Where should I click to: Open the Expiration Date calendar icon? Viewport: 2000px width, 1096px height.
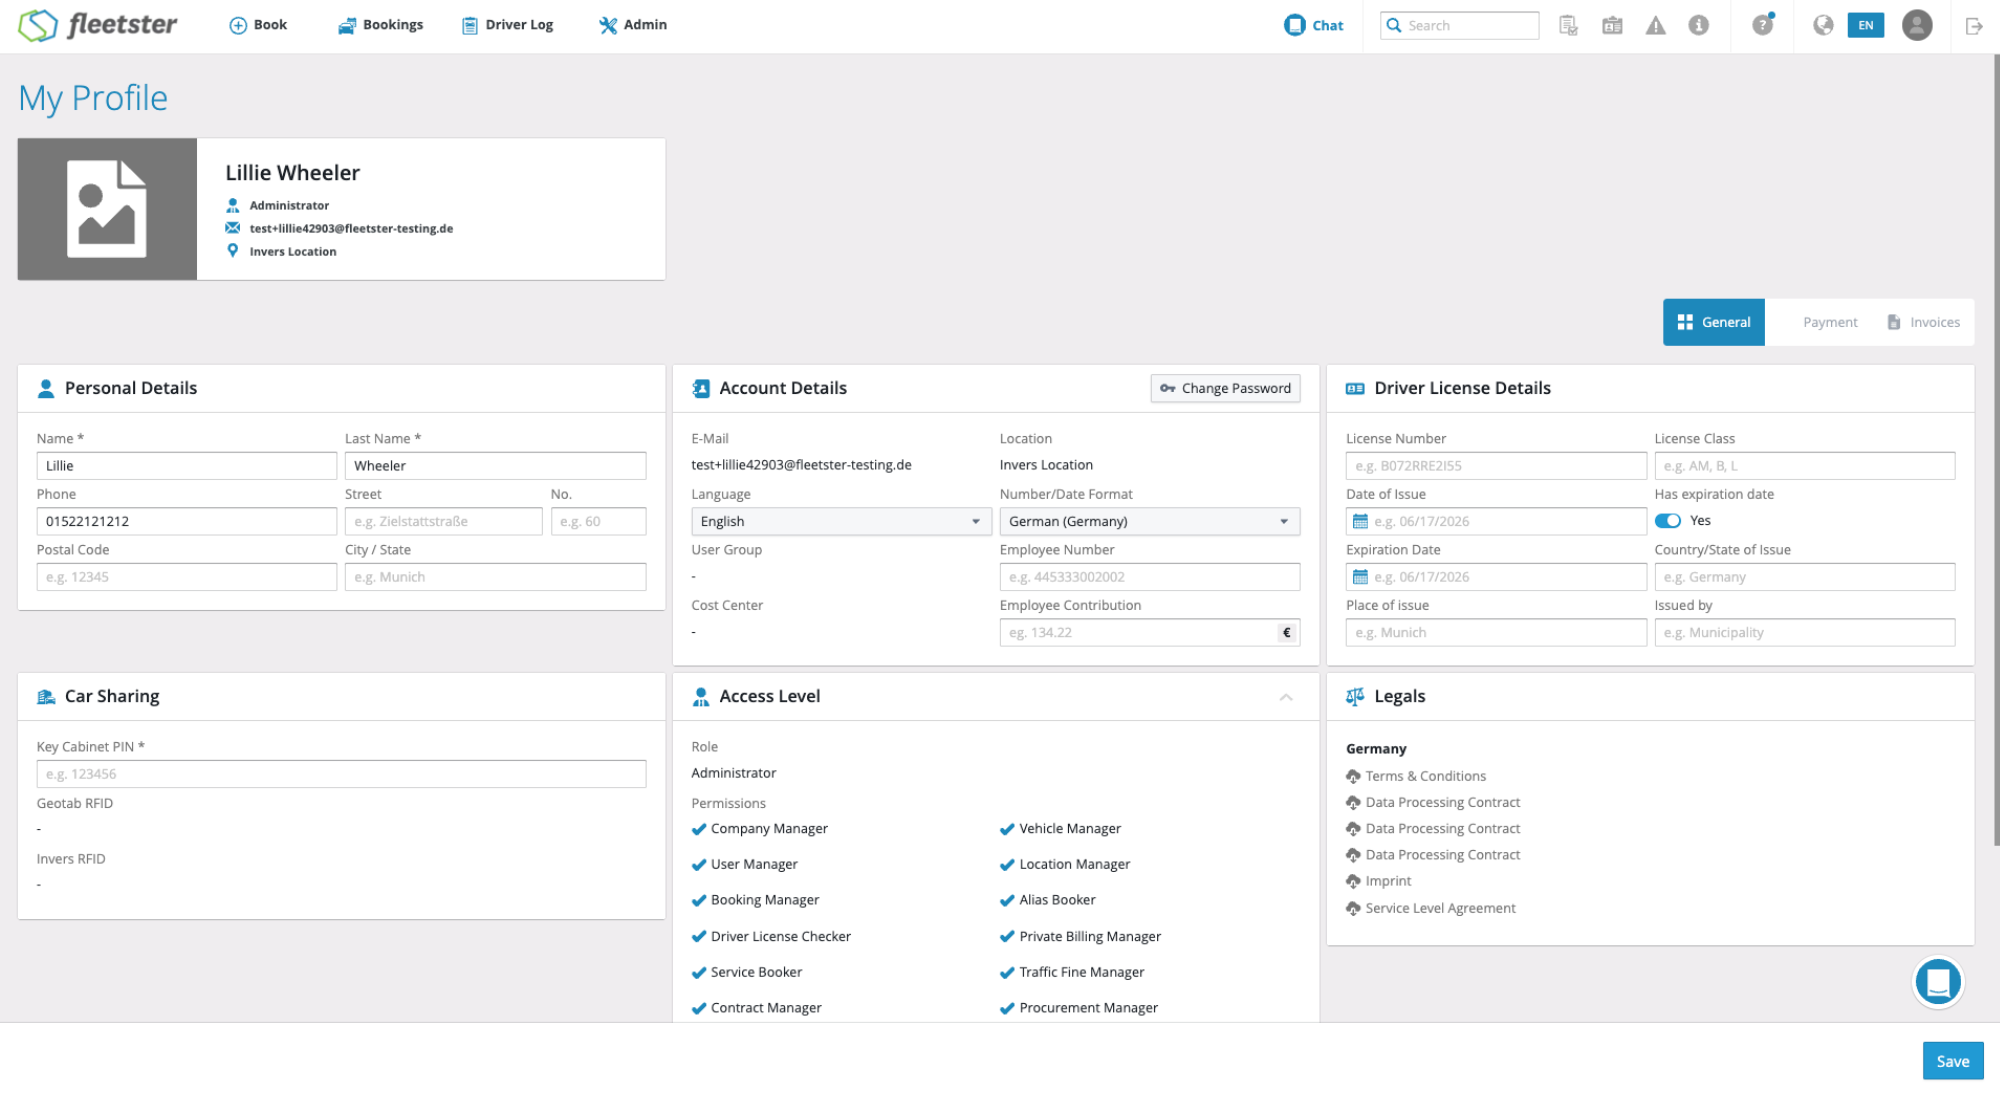coord(1360,577)
